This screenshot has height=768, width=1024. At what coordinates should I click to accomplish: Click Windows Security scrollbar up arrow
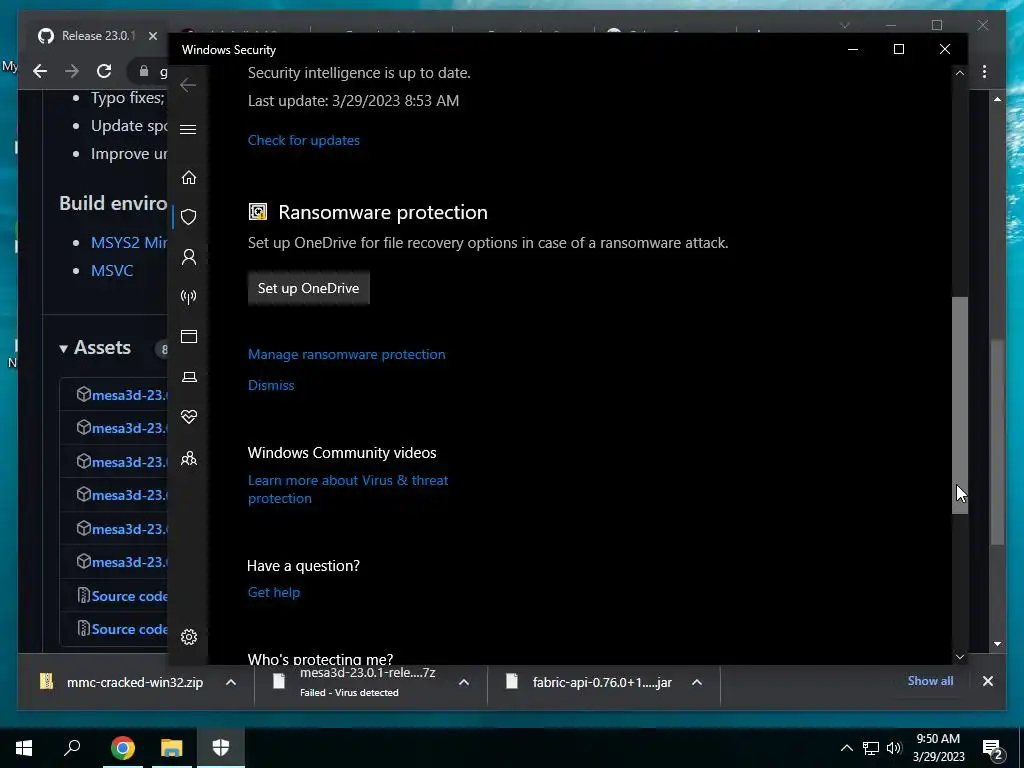(959, 73)
